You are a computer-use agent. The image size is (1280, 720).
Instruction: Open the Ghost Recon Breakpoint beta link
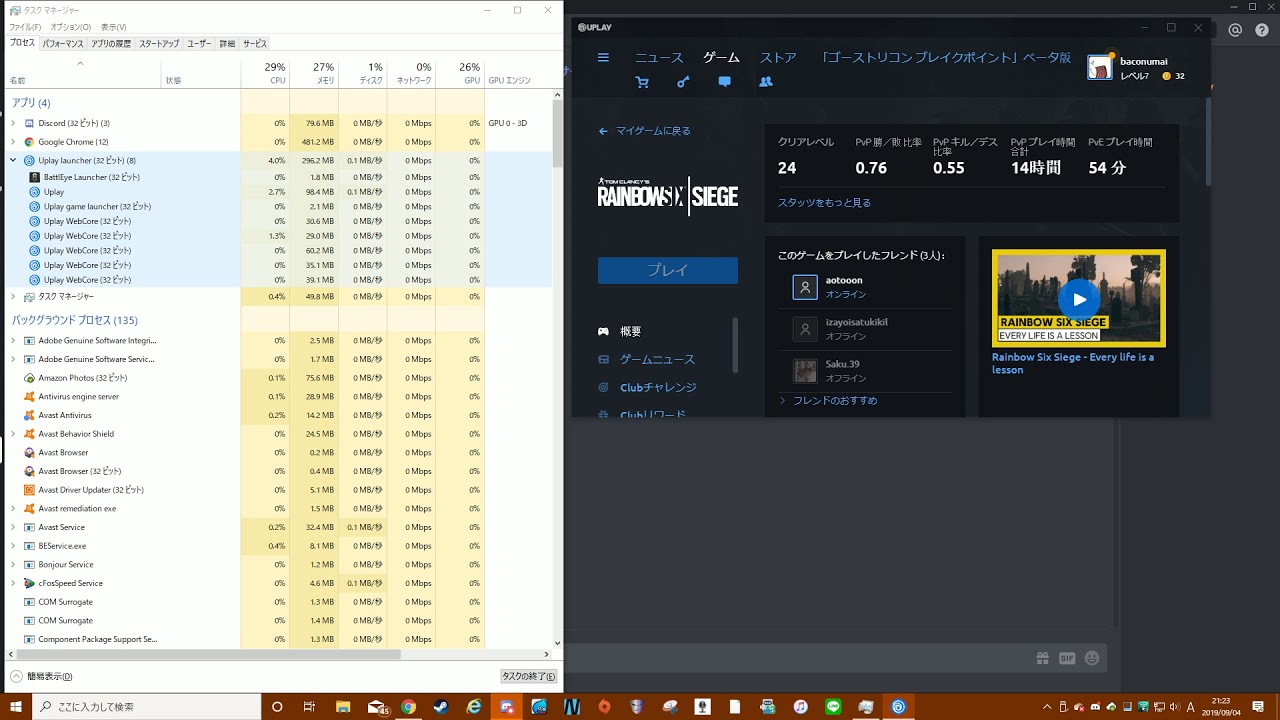946,58
